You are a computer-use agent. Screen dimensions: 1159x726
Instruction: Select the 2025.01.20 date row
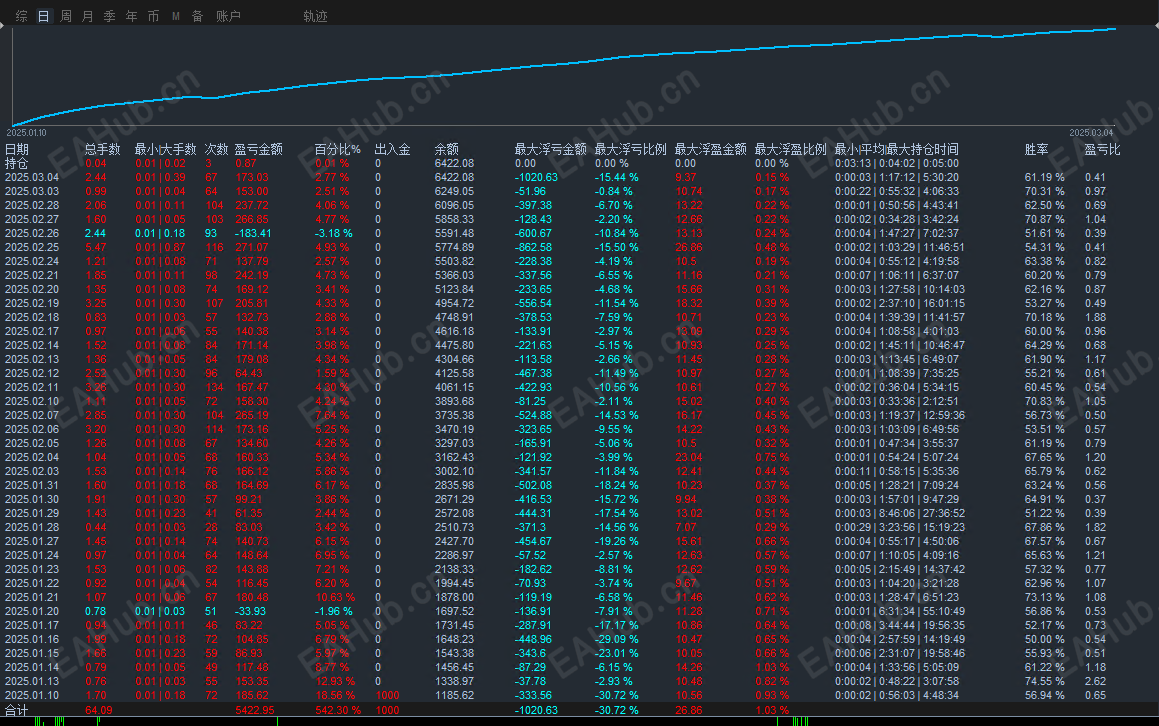pyautogui.click(x=32, y=611)
